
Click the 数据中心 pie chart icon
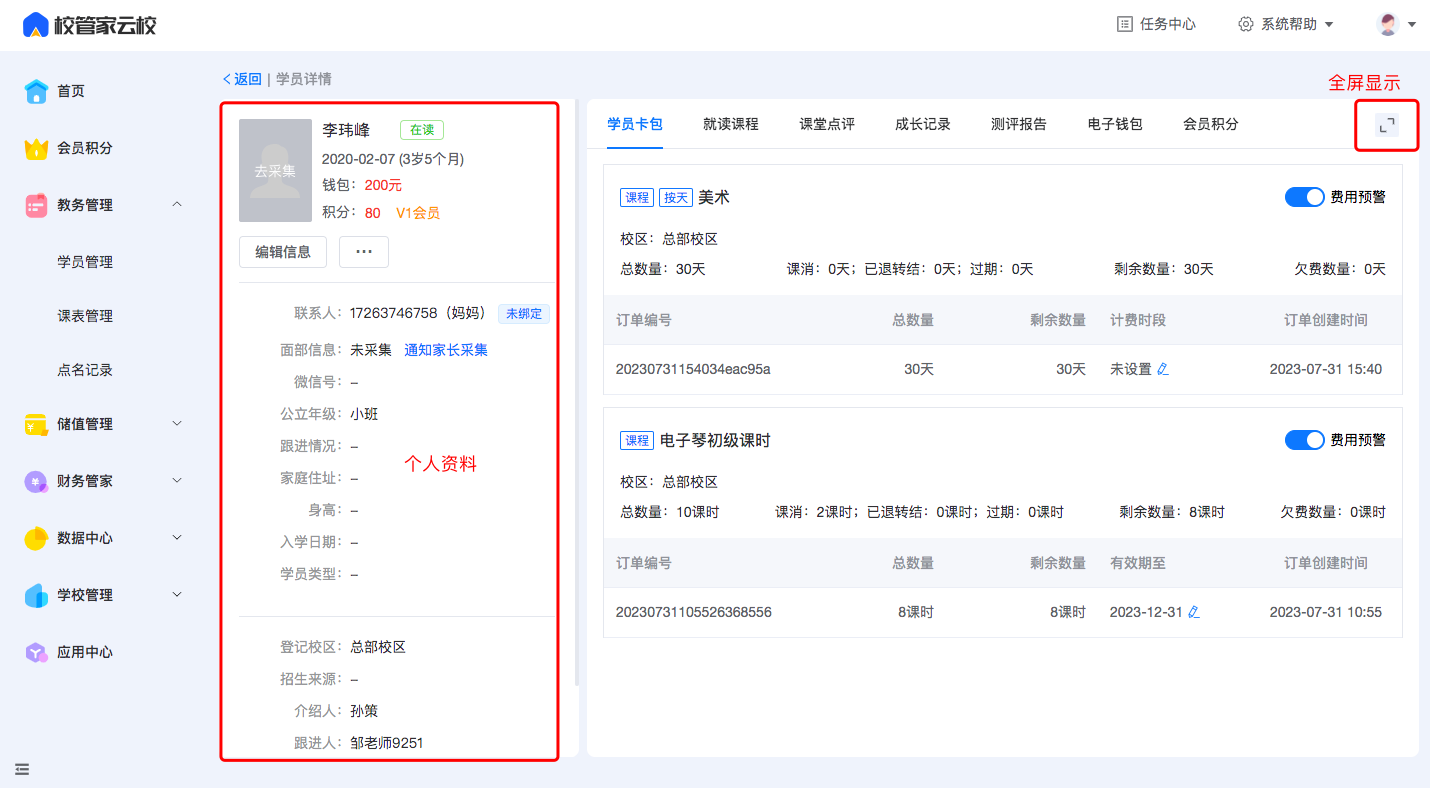(36, 538)
